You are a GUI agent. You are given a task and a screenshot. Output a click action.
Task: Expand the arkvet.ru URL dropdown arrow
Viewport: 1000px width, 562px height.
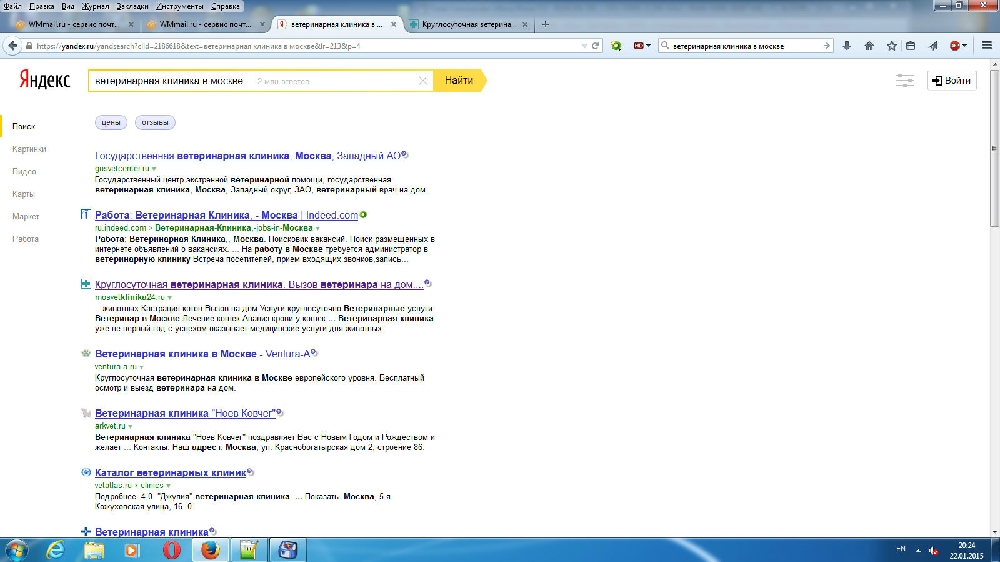(130, 426)
